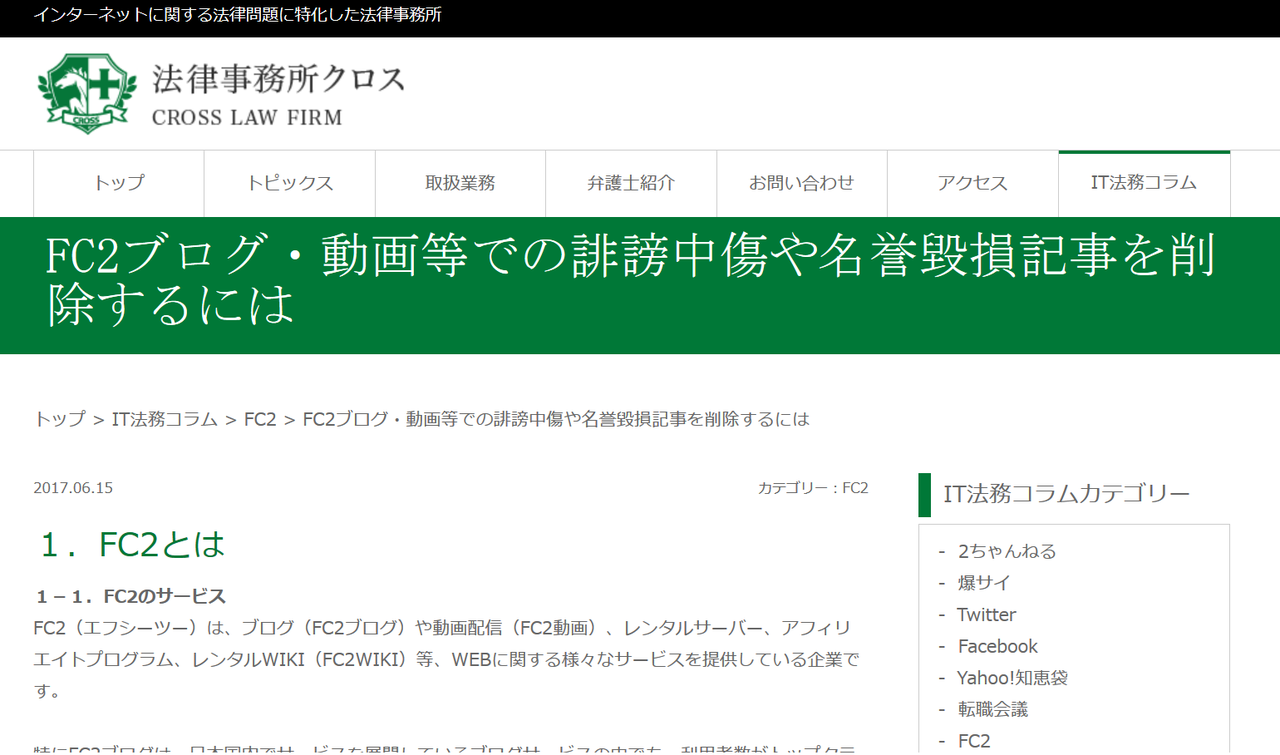
Task: Open the 取扱業務 navigation tab
Action: [x=460, y=183]
